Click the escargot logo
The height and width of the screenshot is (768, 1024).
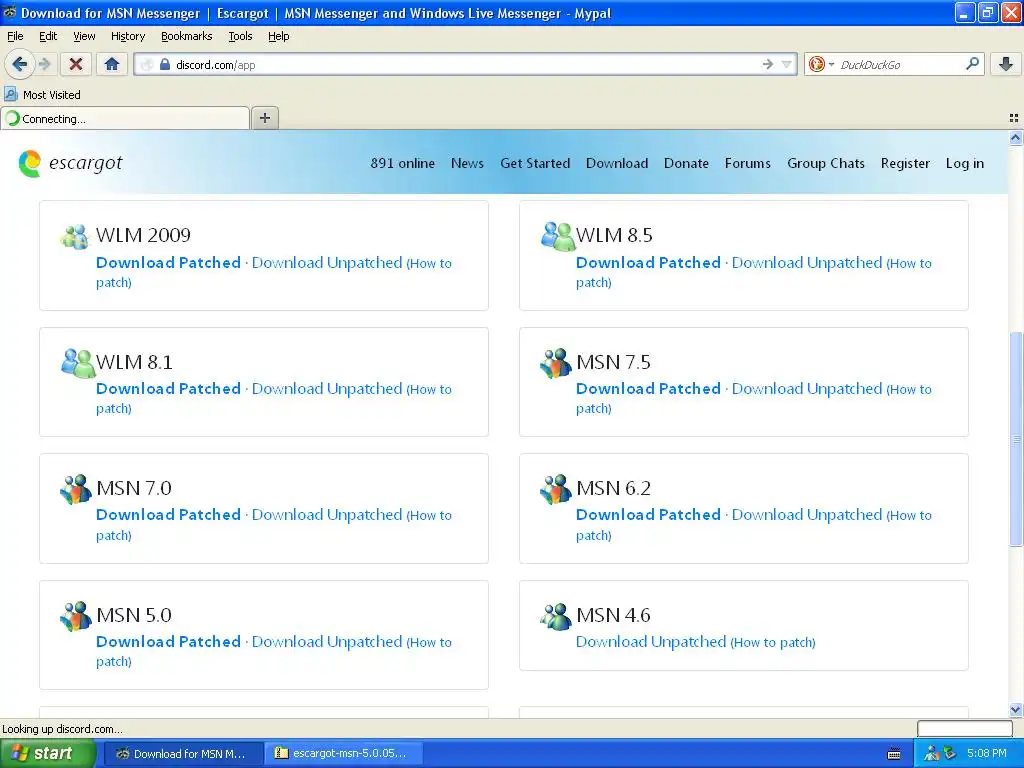coord(71,163)
